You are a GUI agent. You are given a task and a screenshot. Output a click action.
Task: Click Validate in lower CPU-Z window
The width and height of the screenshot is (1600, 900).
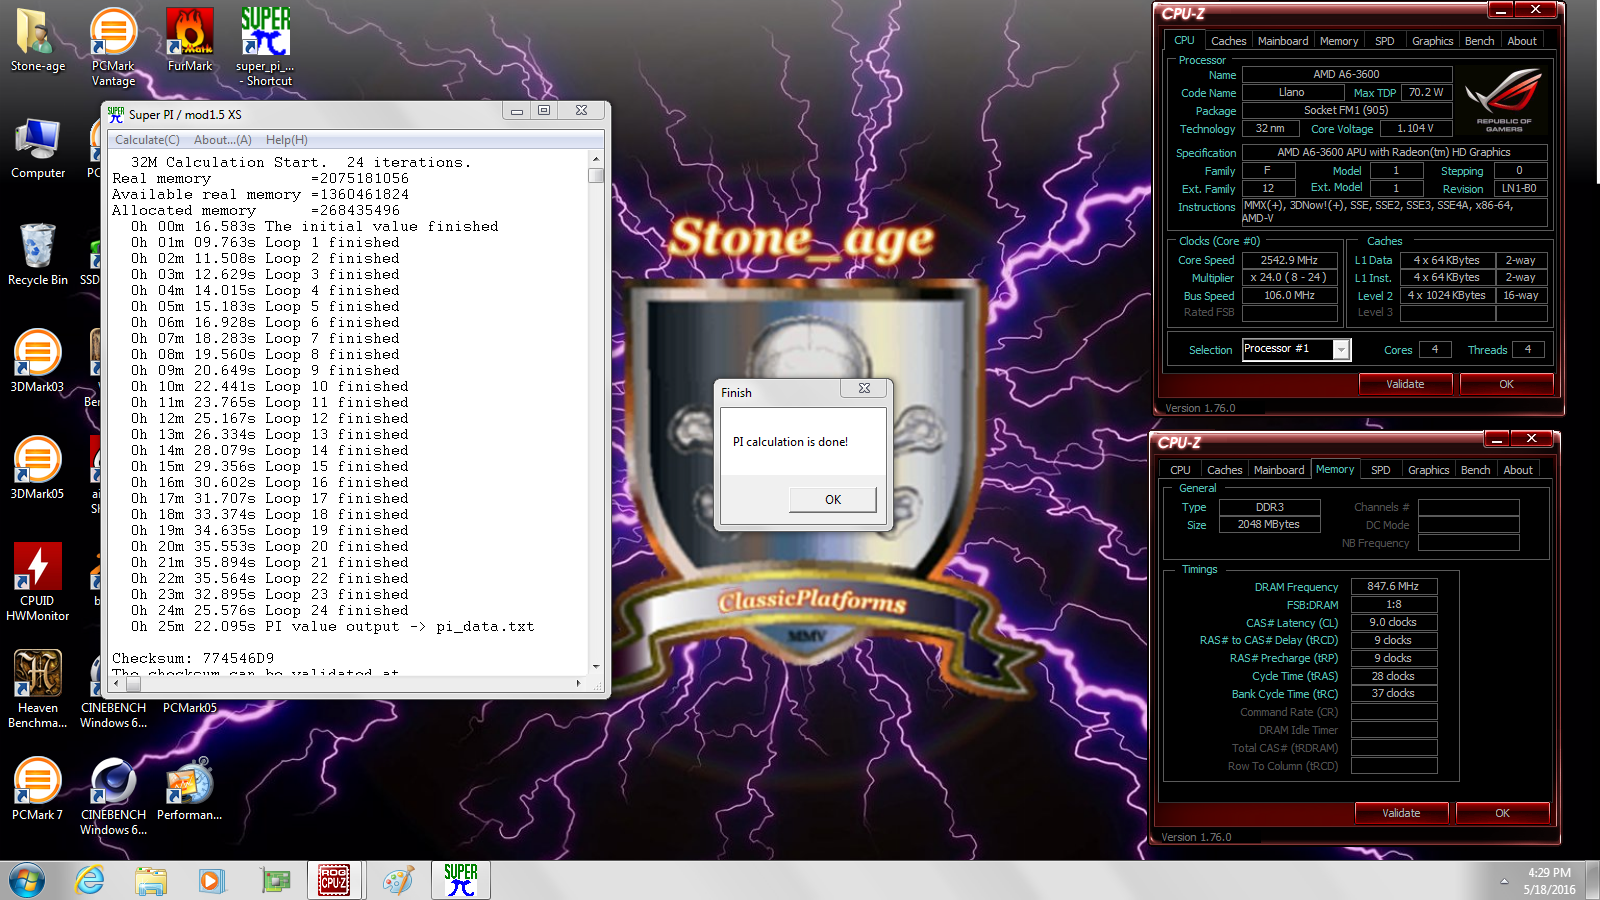(x=1401, y=813)
